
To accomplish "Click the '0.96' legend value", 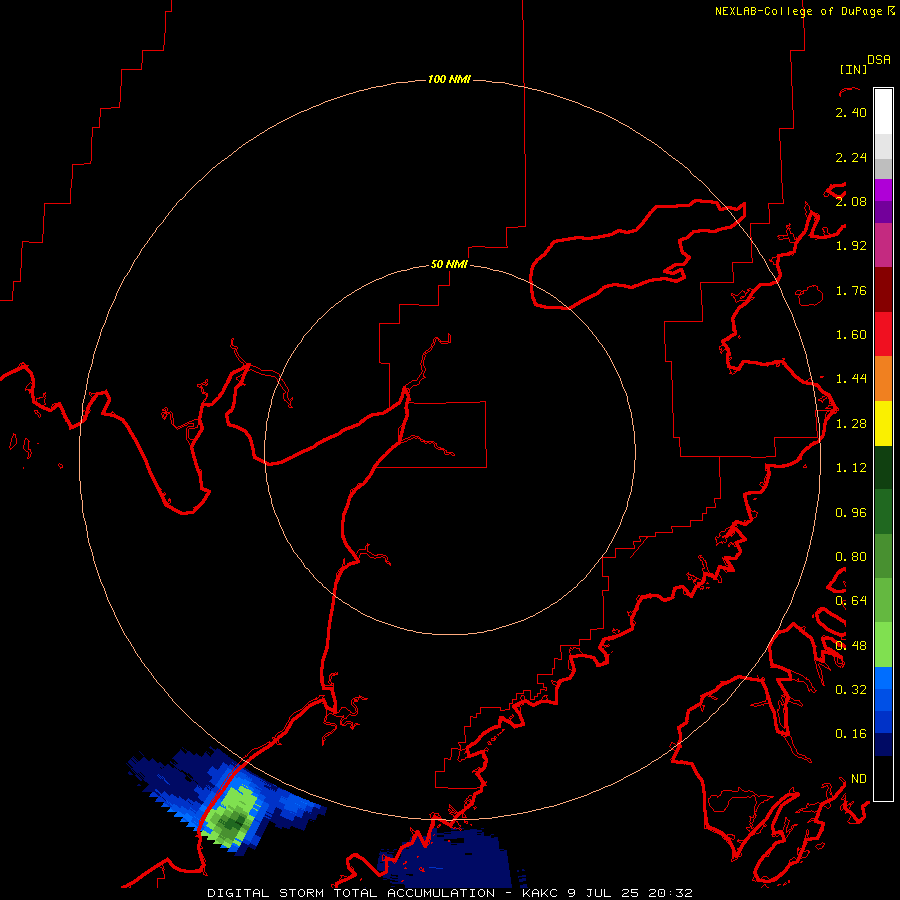I will point(851,513).
